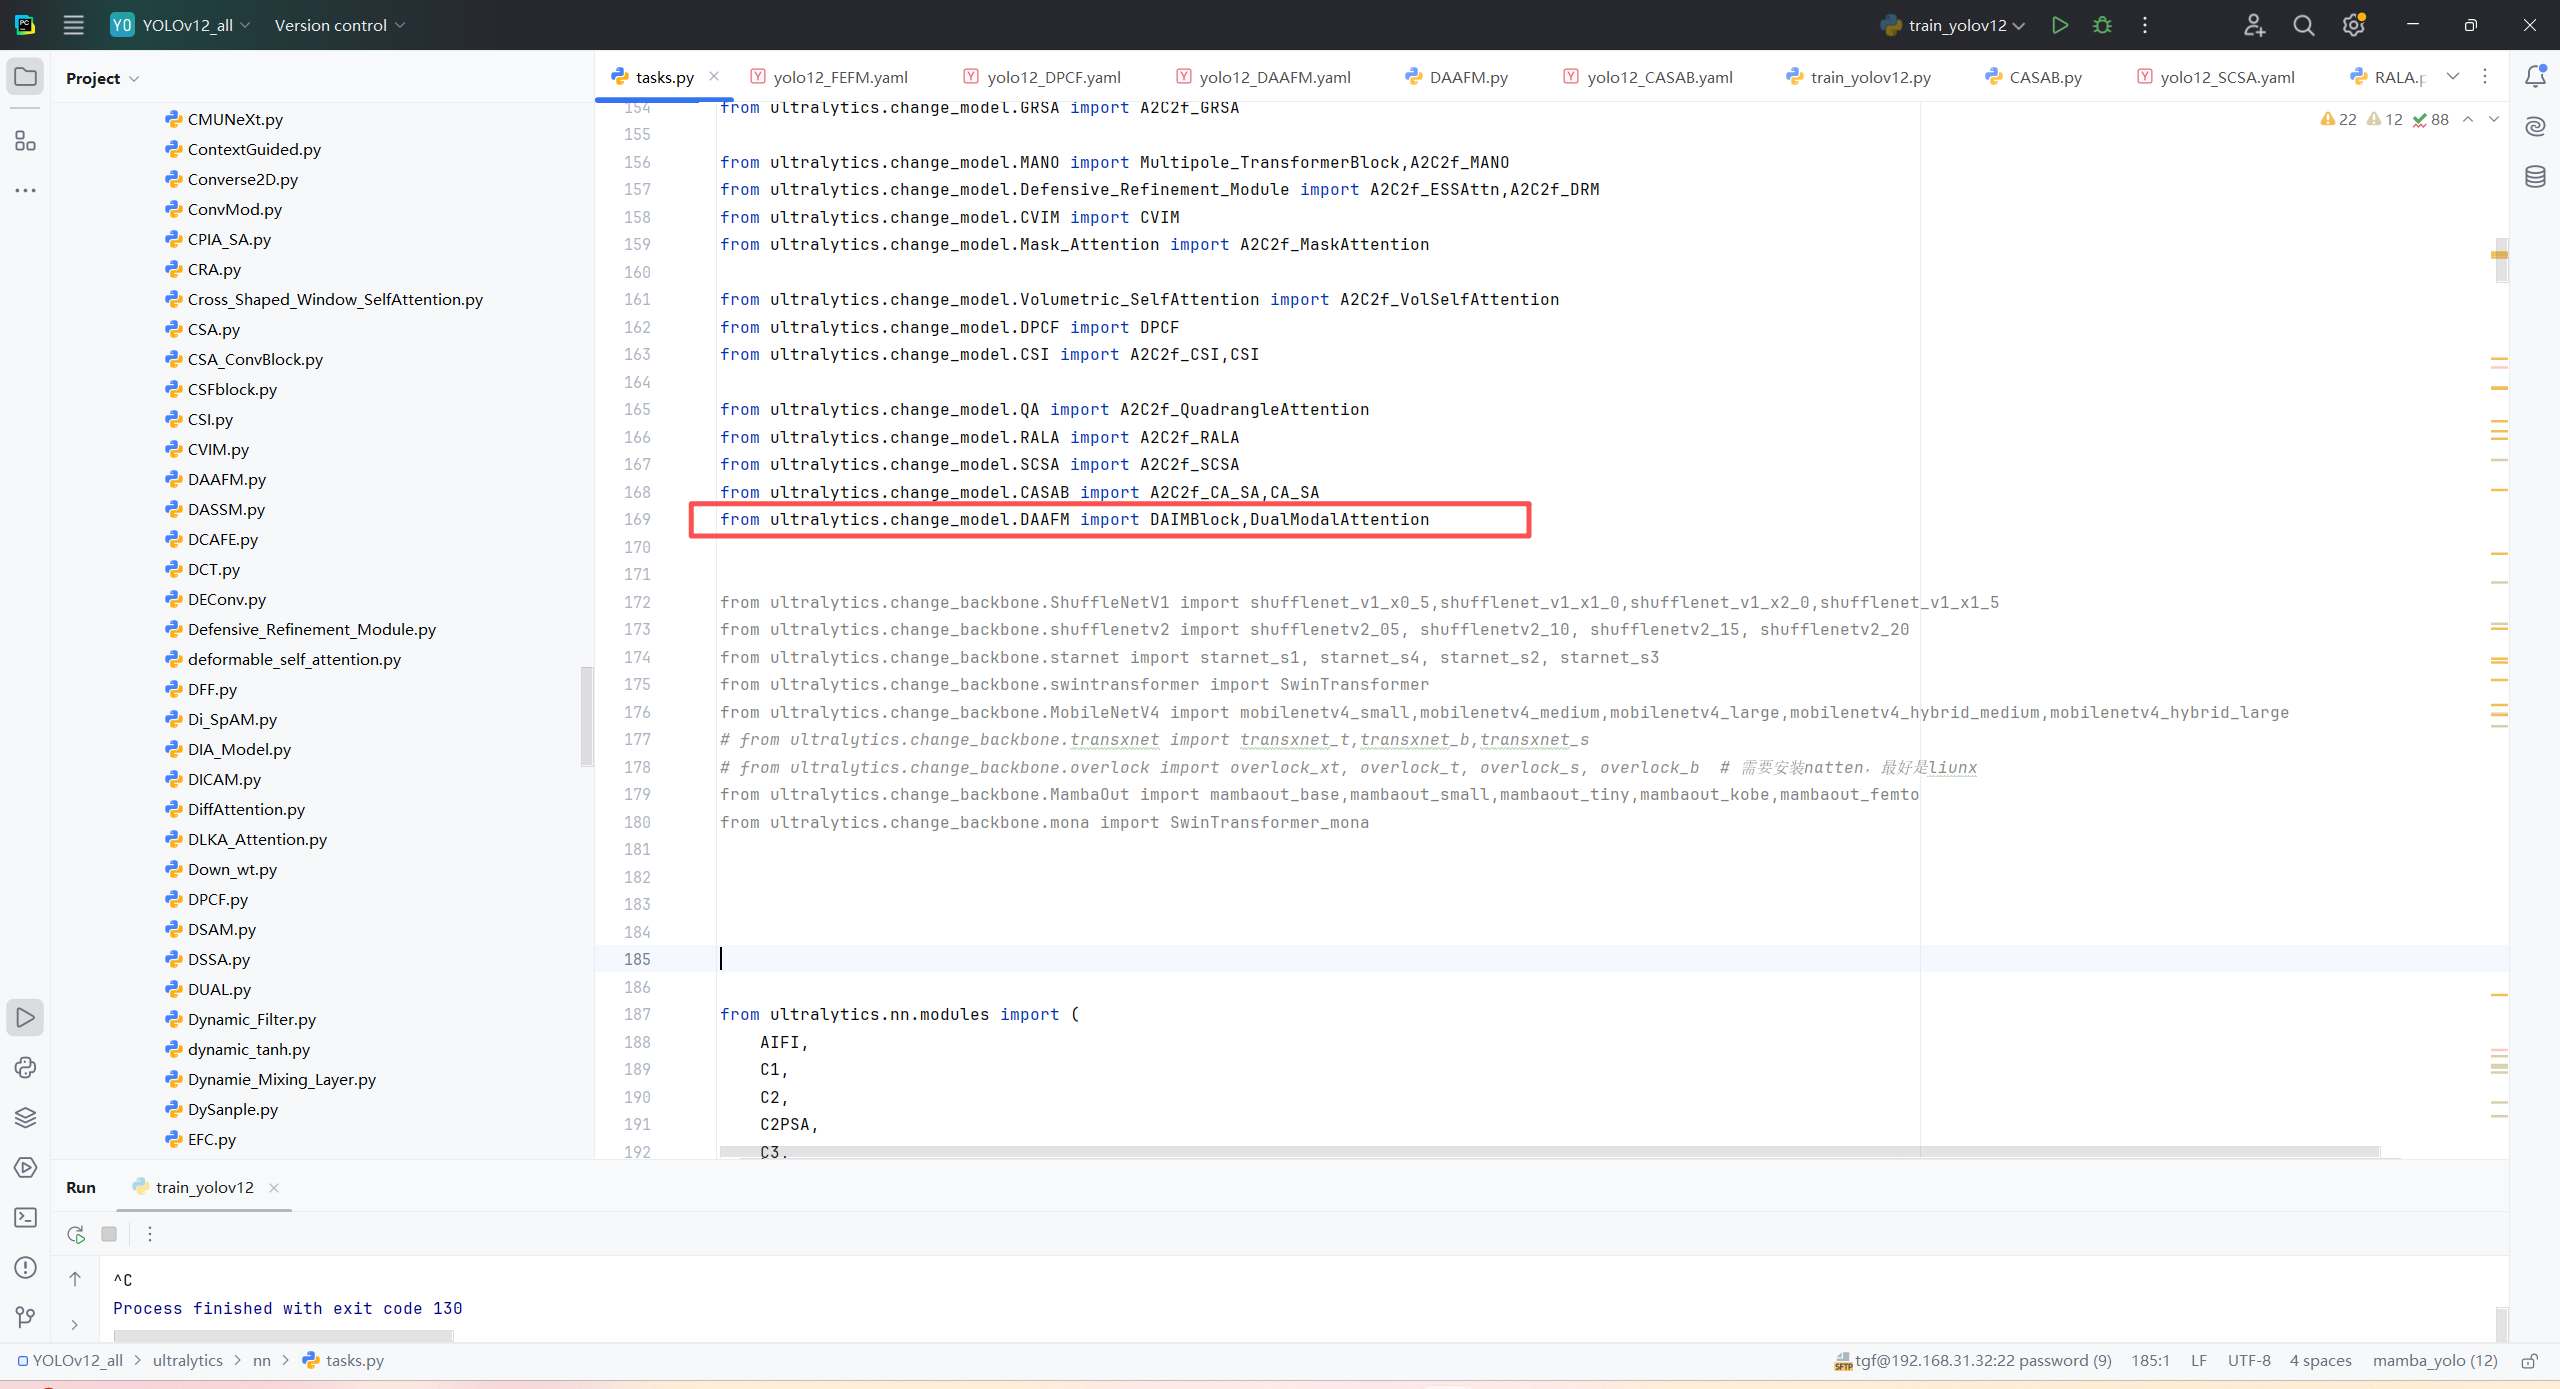Open DAAFM.py in the project tree
Image resolution: width=2560 pixels, height=1389 pixels.
[x=226, y=479]
